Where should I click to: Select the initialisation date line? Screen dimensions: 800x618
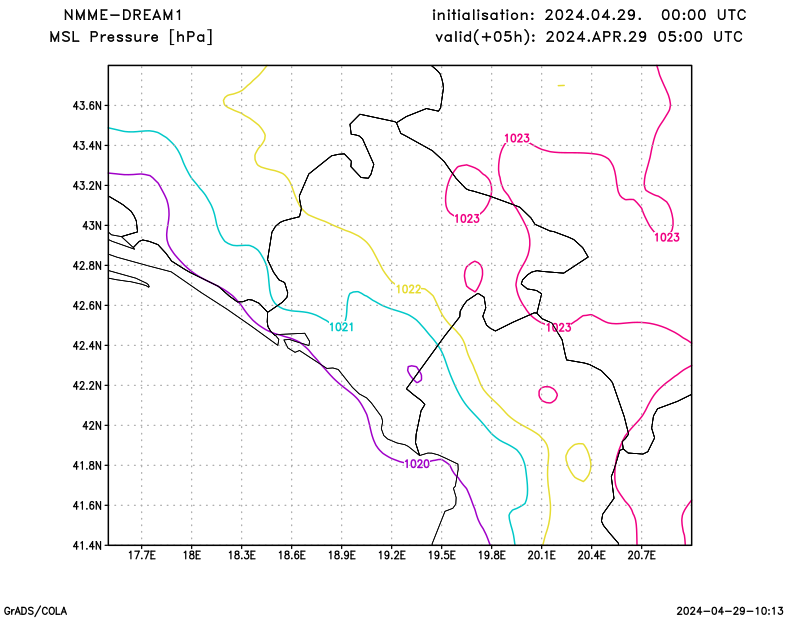point(589,15)
